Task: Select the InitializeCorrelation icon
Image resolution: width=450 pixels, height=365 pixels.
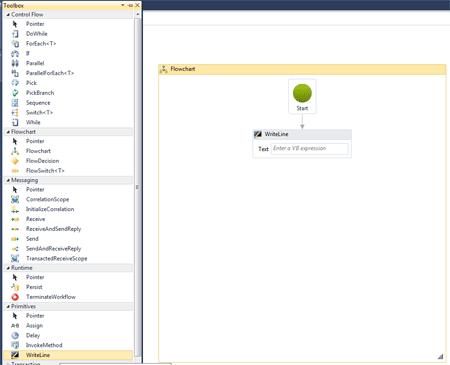Action: 15,209
